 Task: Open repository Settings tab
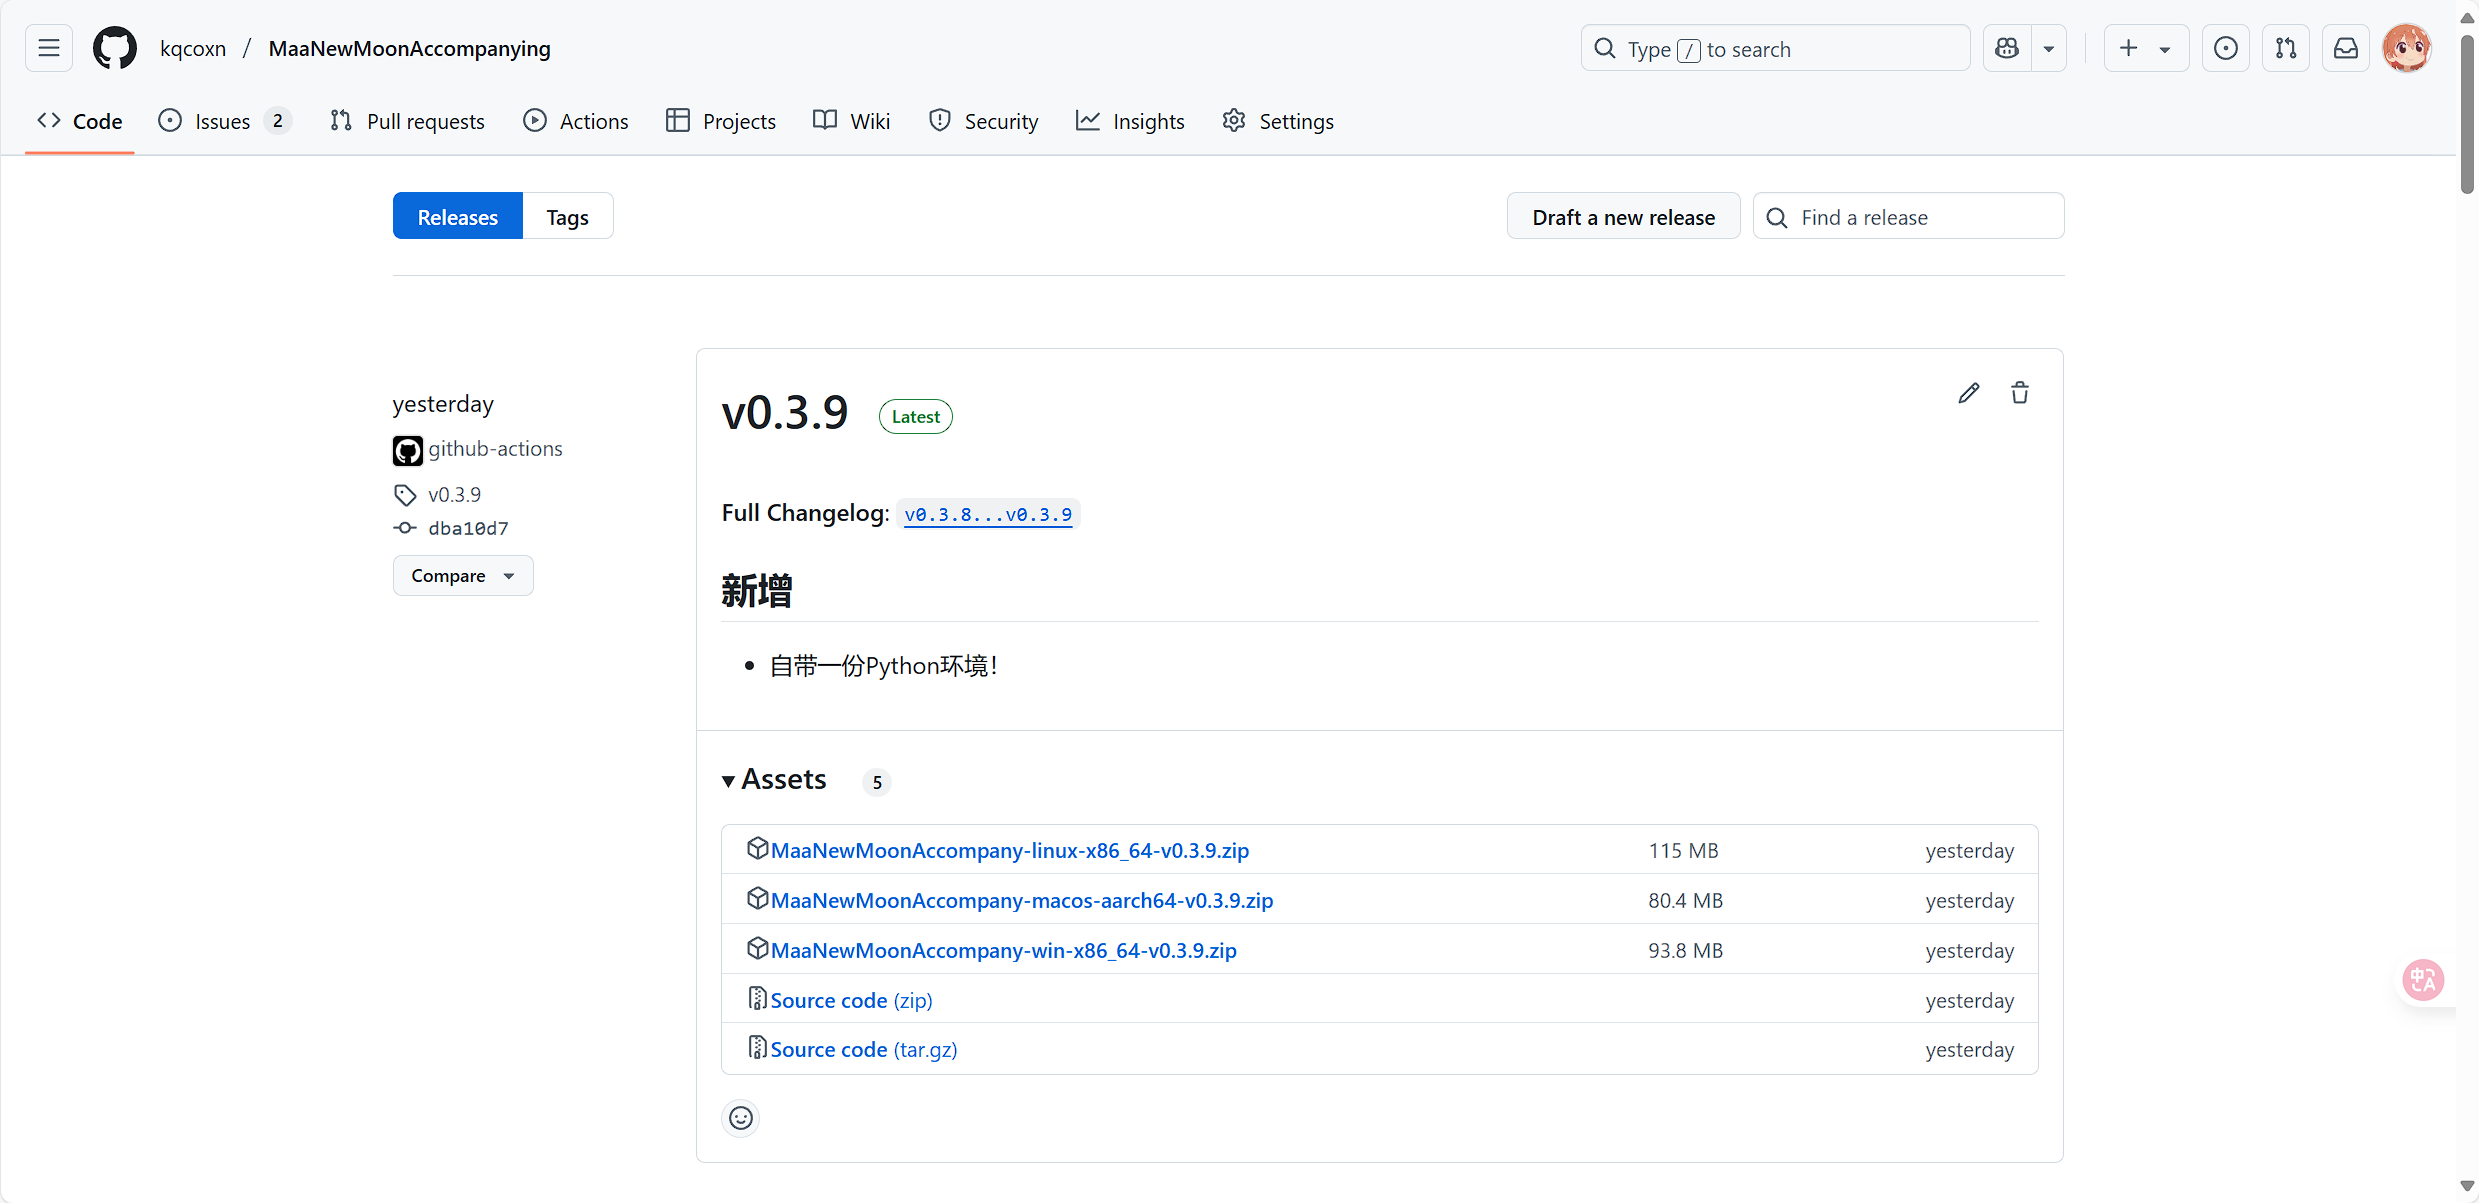(x=1278, y=121)
